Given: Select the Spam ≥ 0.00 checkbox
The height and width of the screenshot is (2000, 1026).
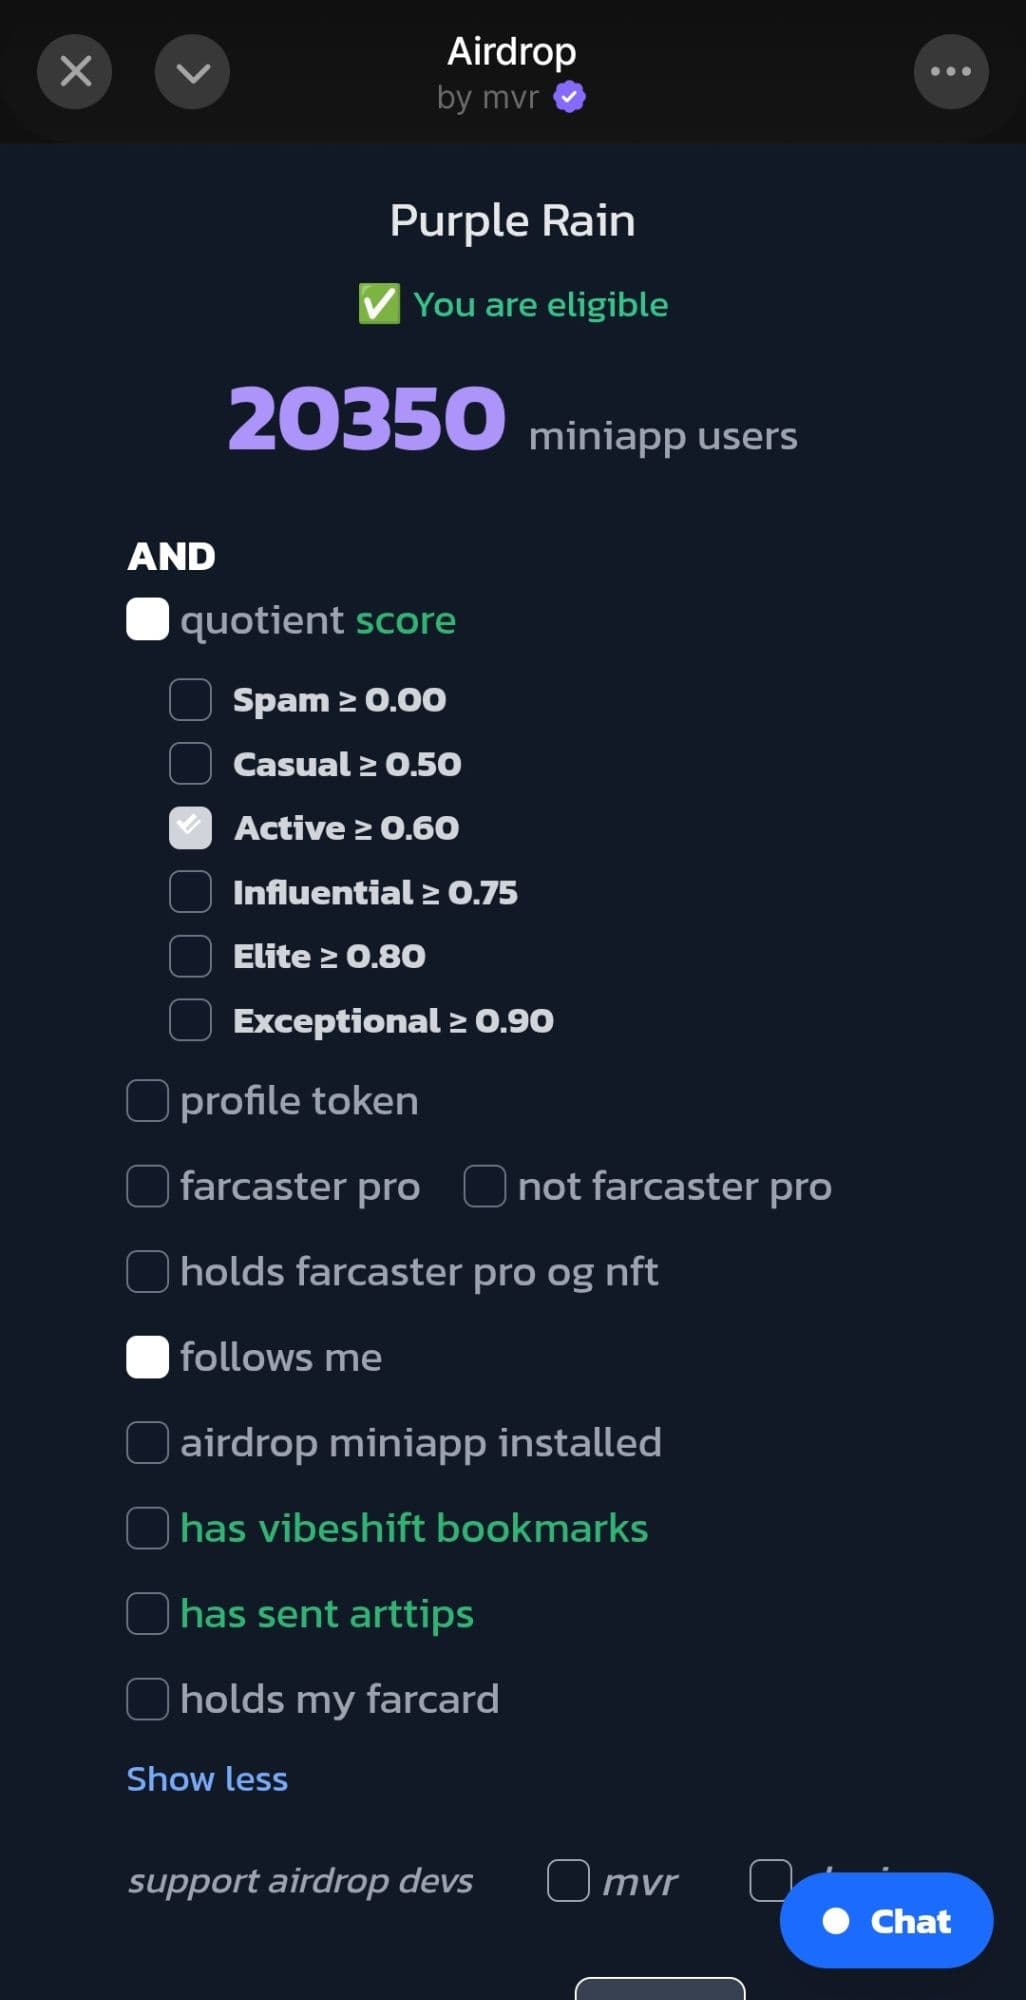Looking at the screenshot, I should click(x=190, y=700).
